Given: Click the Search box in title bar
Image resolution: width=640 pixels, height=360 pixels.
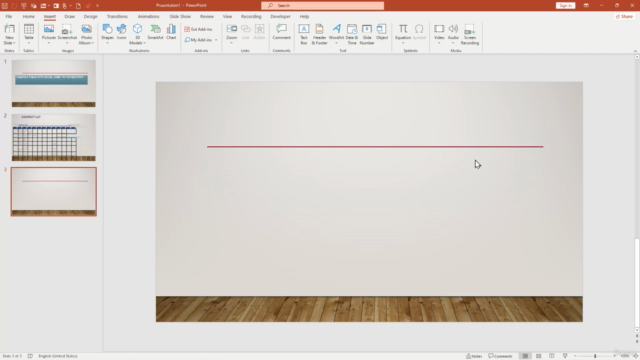Looking at the screenshot, I should (322, 6).
